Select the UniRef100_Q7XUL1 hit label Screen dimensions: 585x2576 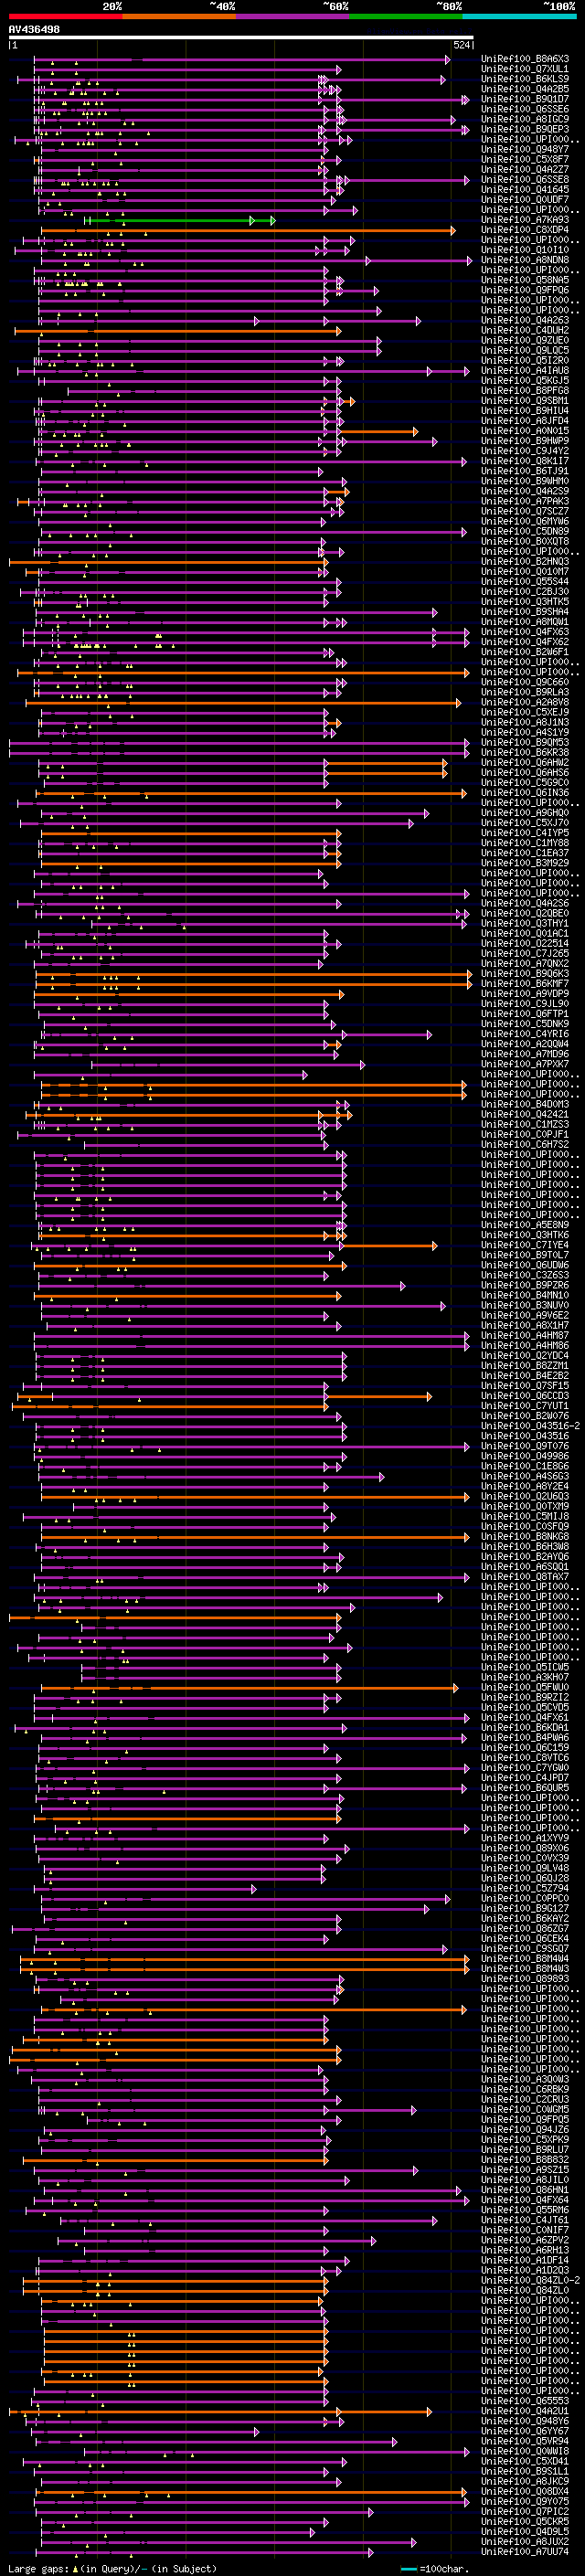(x=524, y=69)
